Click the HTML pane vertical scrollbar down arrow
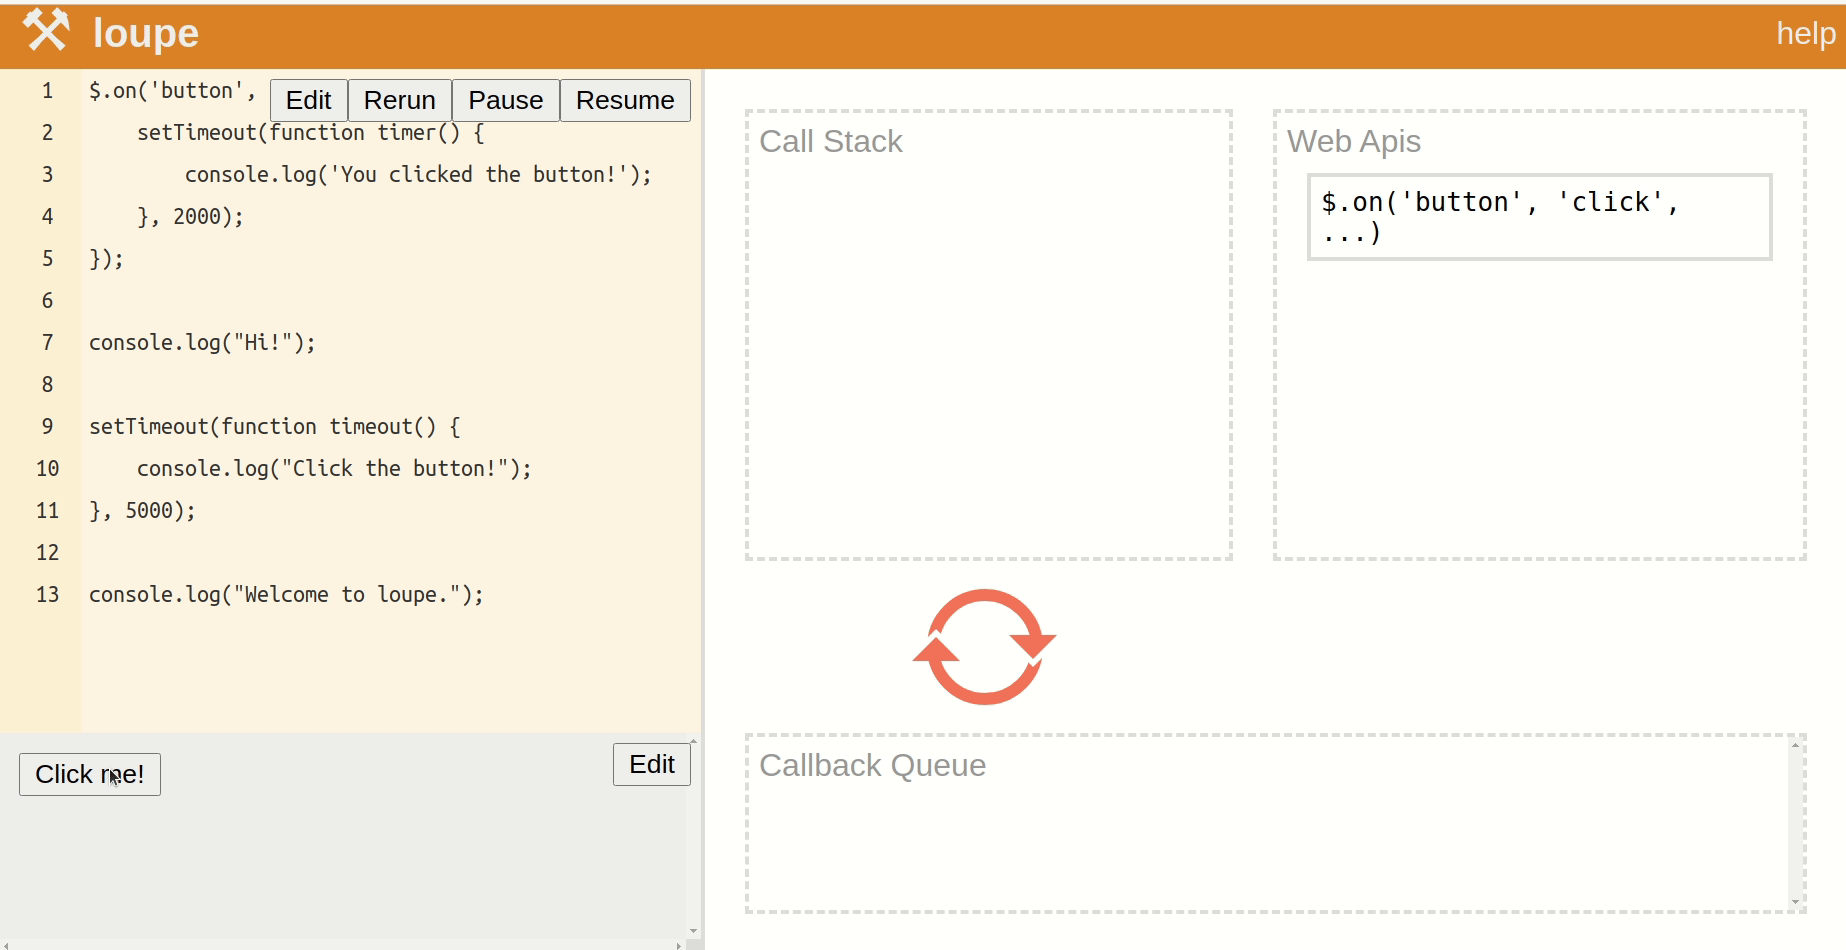The width and height of the screenshot is (1846, 950). (693, 931)
